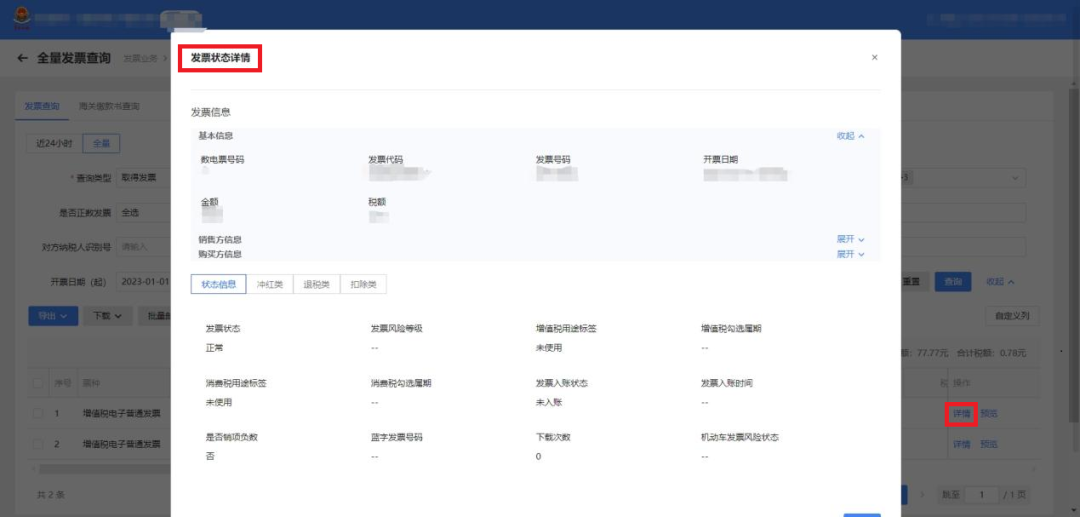Click the 共 2 条 record count

click(x=50, y=494)
